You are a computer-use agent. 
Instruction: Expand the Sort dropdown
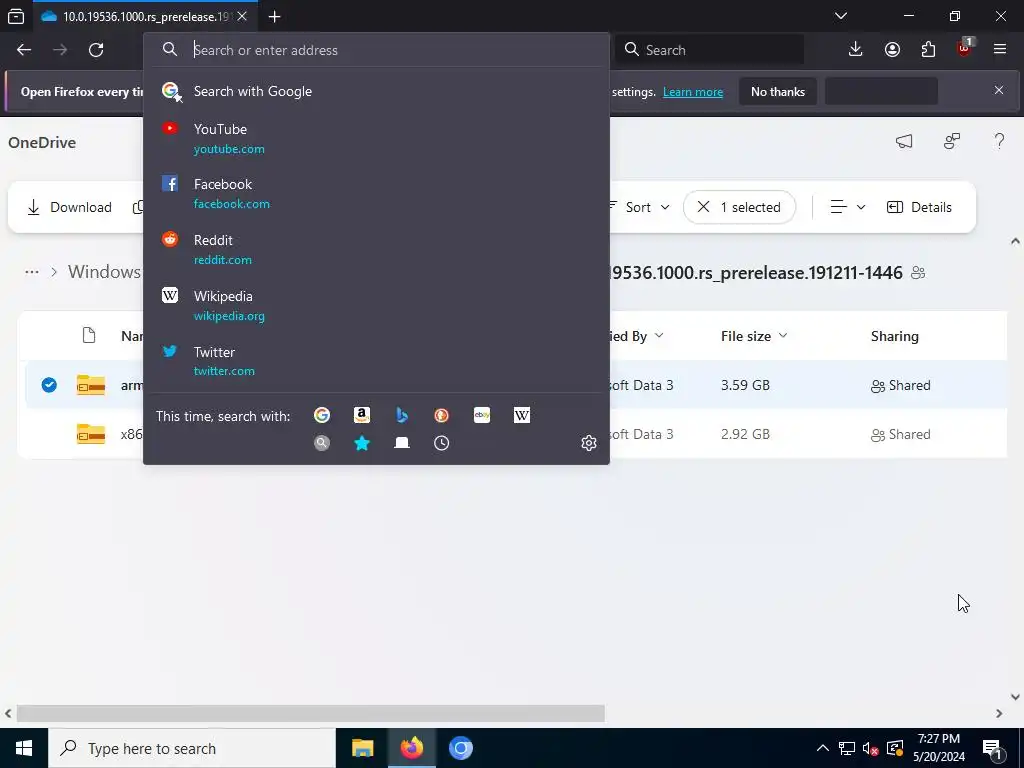(639, 207)
